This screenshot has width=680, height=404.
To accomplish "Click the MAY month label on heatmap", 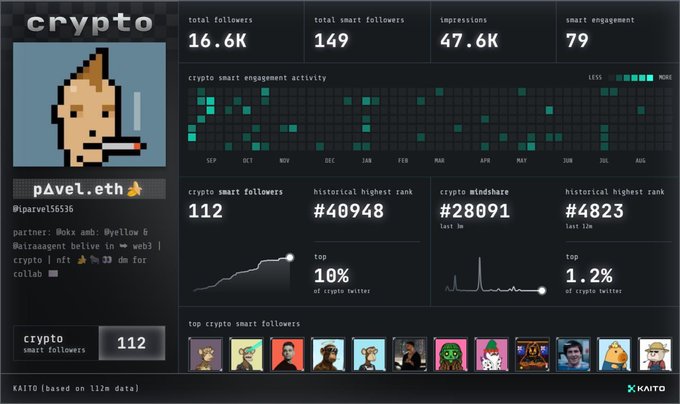I will (x=521, y=161).
